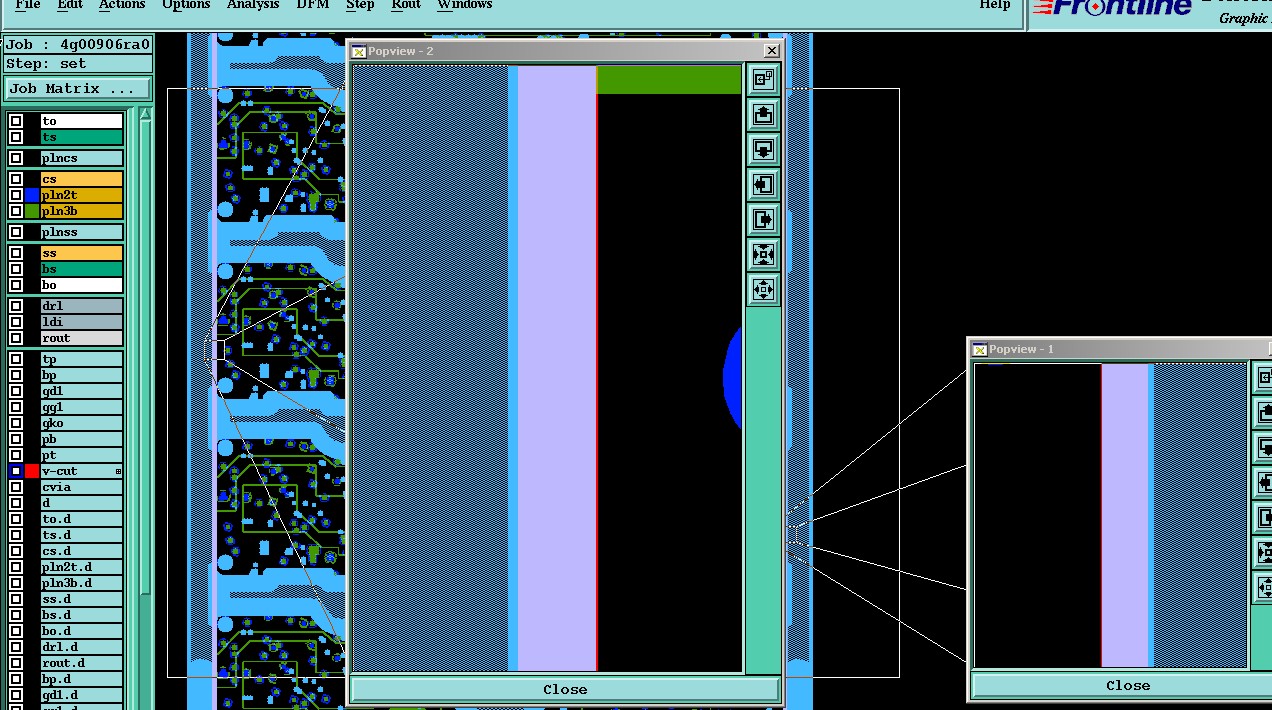Toggle display checkbox for layer cvia
Screen dimensions: 1272x710
[x=16, y=487]
